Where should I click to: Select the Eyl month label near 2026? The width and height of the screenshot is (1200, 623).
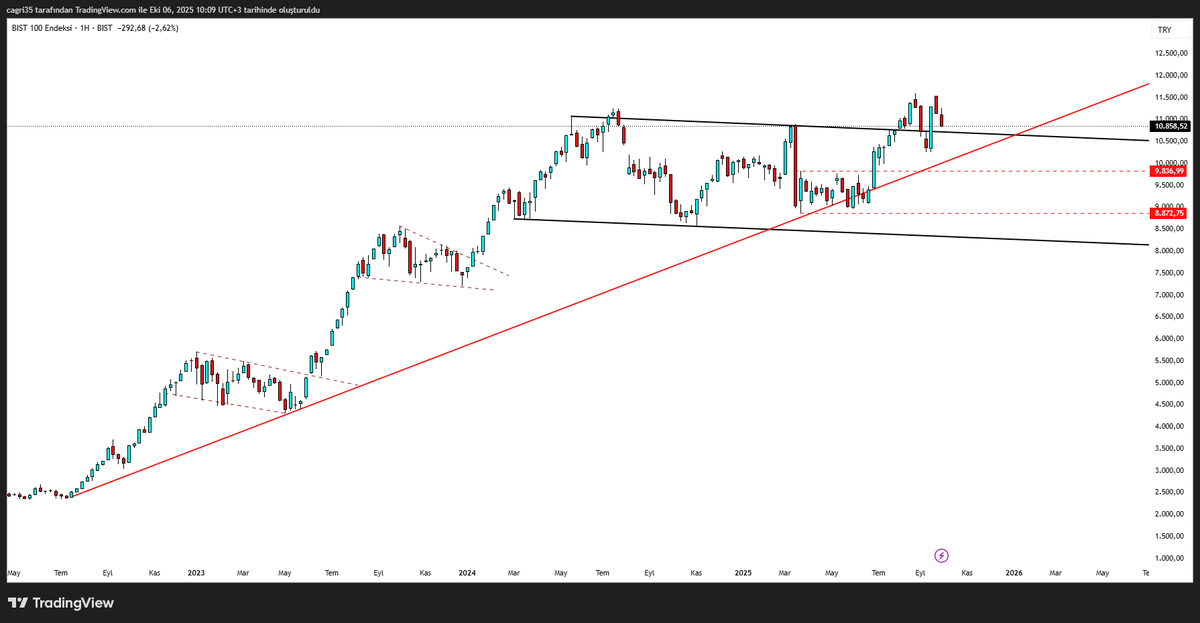tap(921, 573)
